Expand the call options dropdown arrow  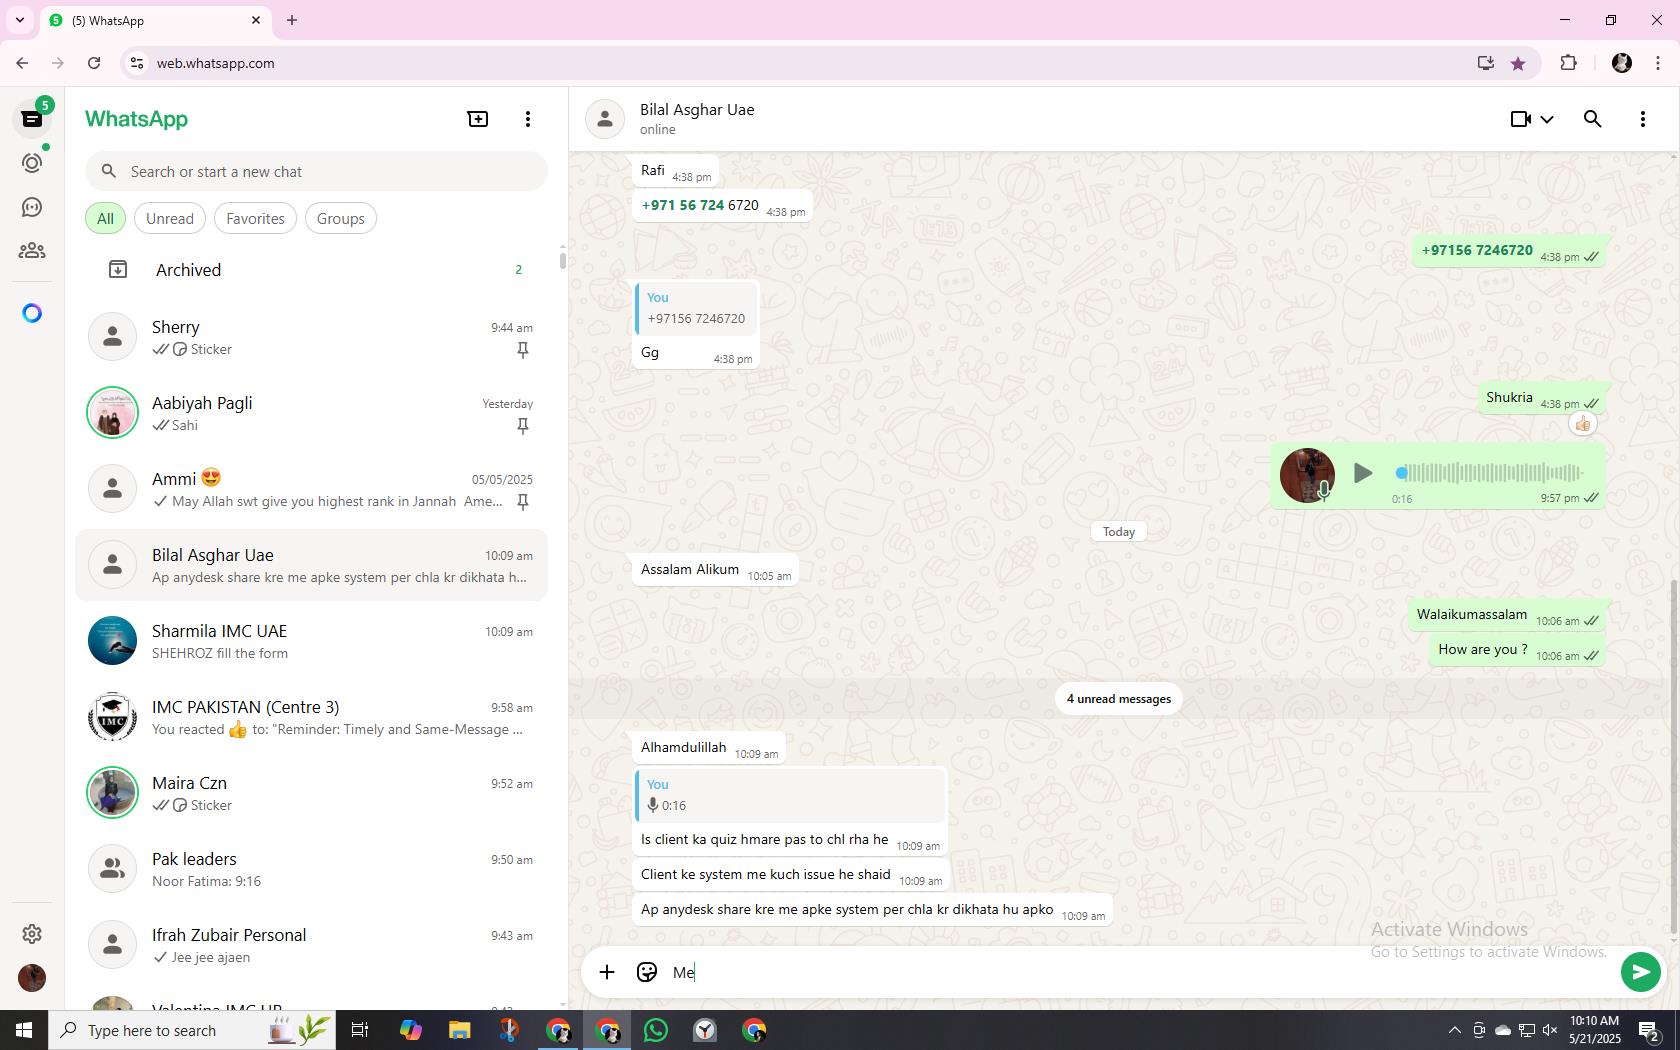(x=1547, y=119)
